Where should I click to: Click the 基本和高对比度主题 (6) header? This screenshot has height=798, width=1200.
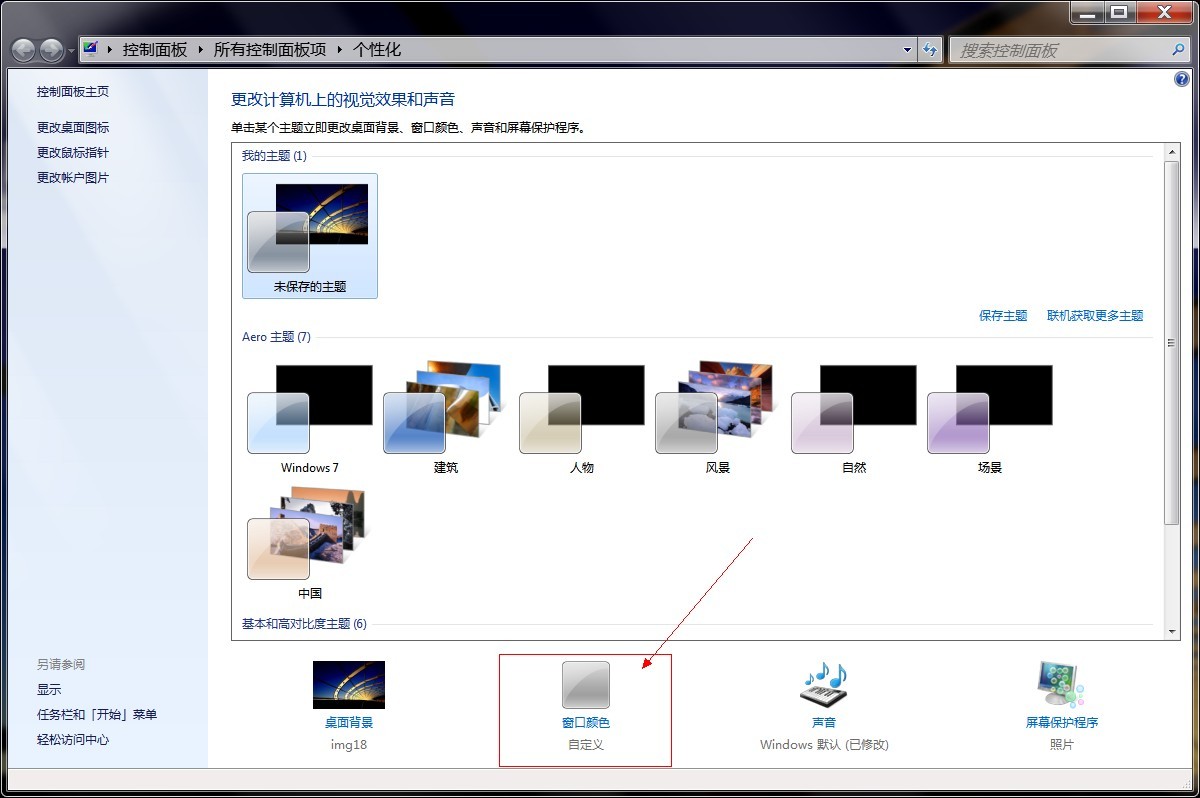click(304, 624)
